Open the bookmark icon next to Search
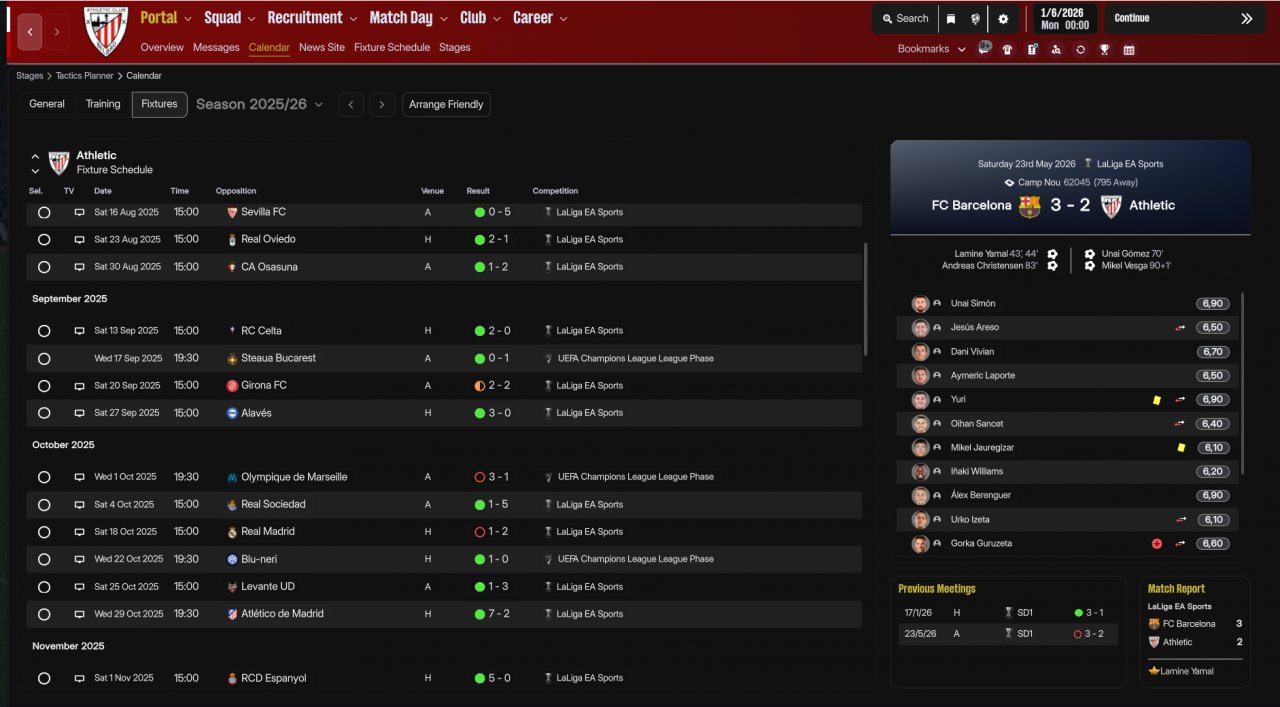Viewport: 1280px width, 707px height. (951, 18)
